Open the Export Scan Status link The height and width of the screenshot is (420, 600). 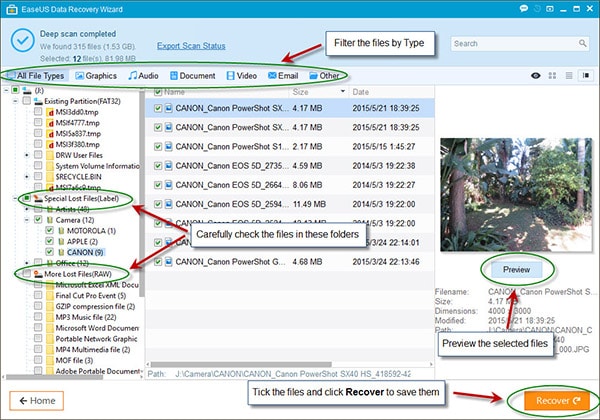coord(191,46)
